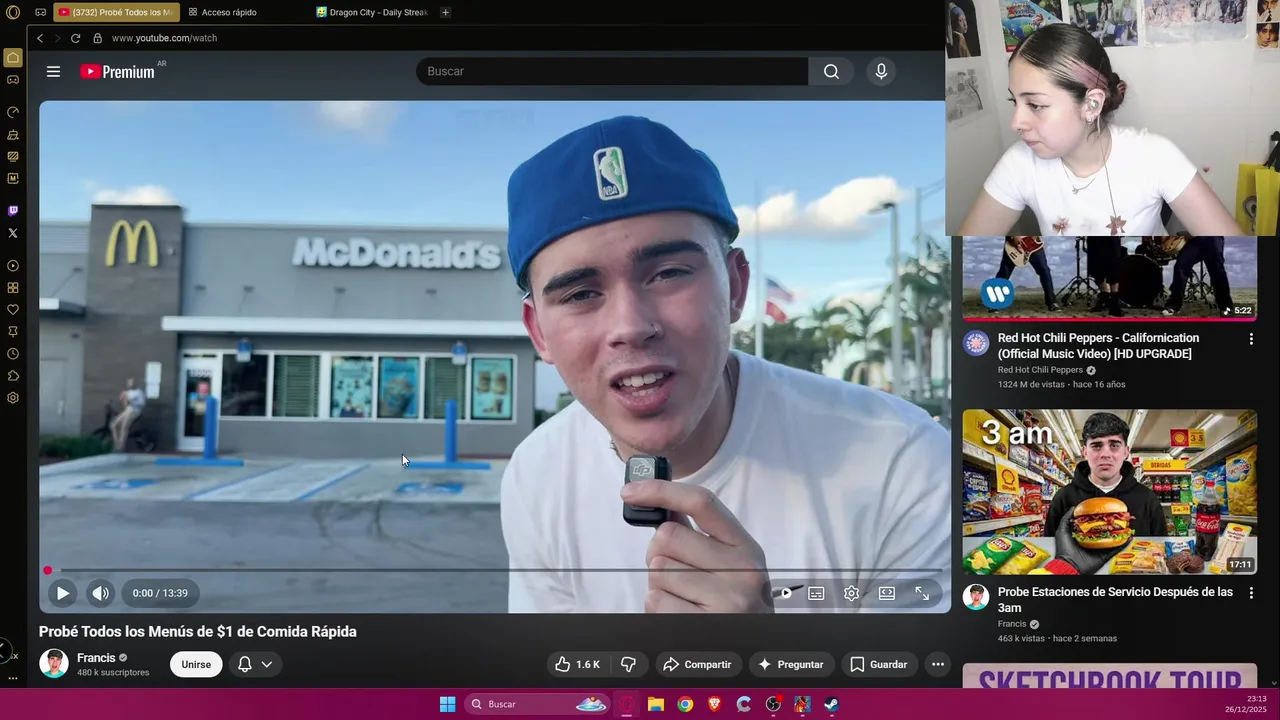Like the video with 1.6 K likes

pyautogui.click(x=577, y=664)
